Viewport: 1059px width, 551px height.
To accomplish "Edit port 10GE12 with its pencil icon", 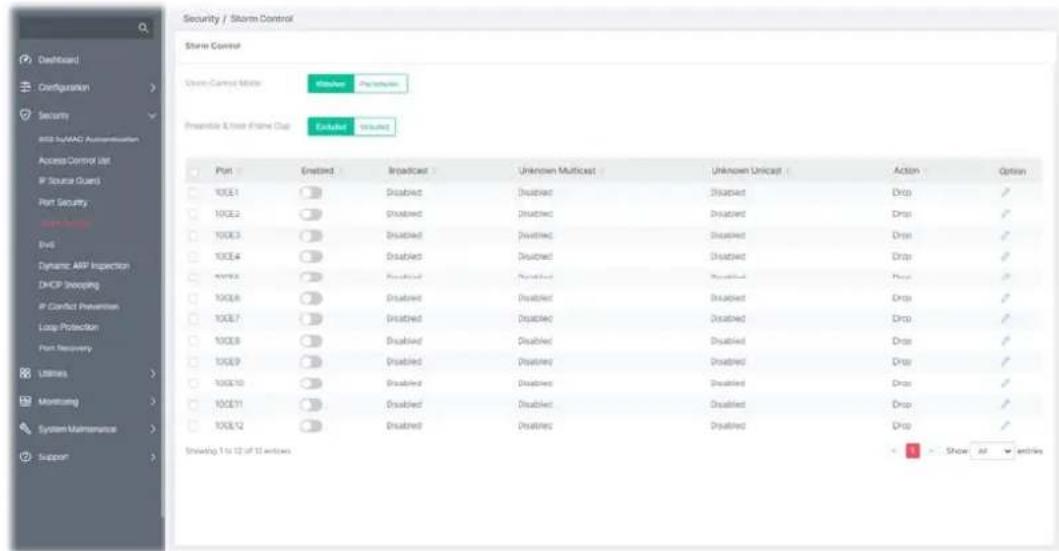I will [1005, 425].
